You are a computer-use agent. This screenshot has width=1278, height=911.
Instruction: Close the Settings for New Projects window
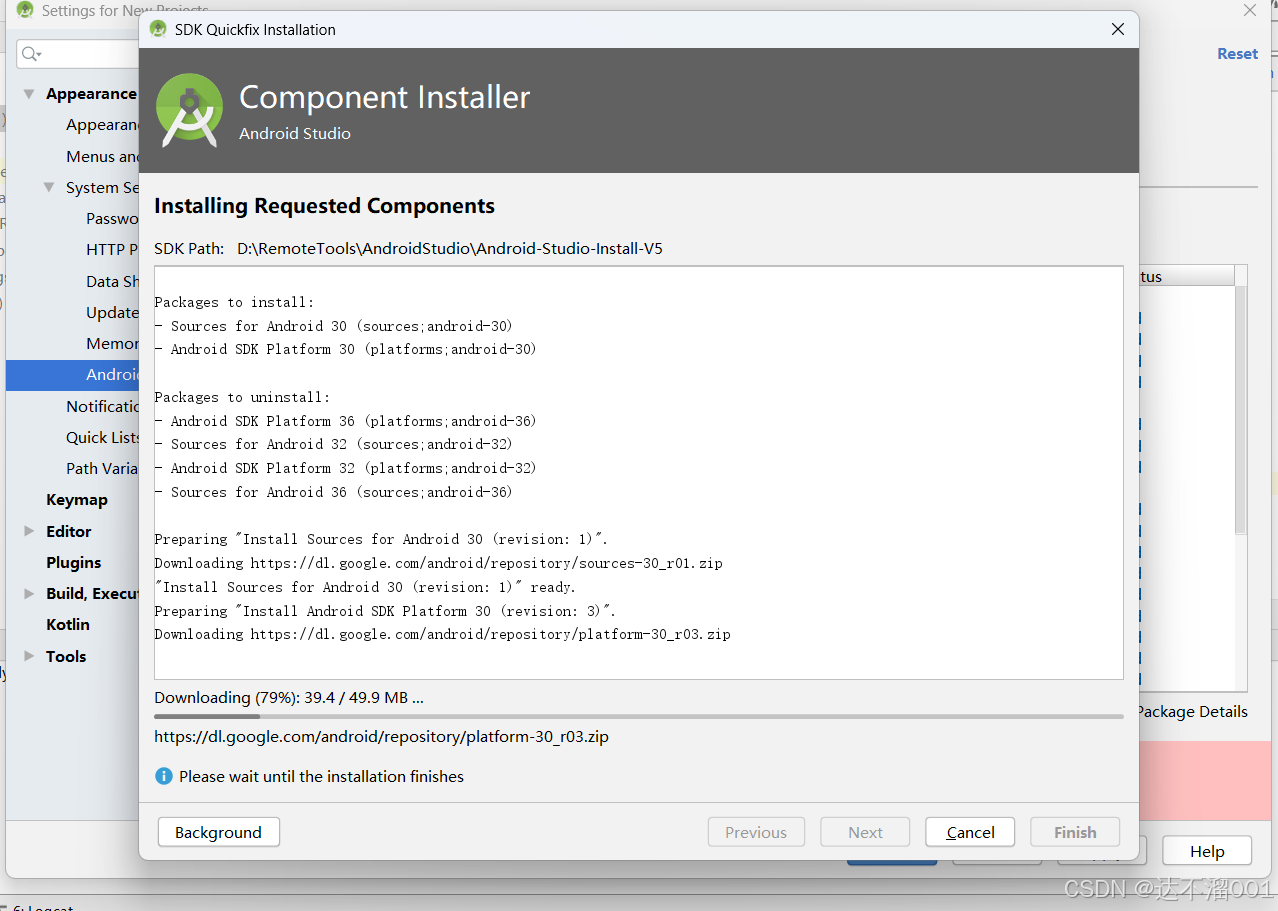(x=1249, y=10)
